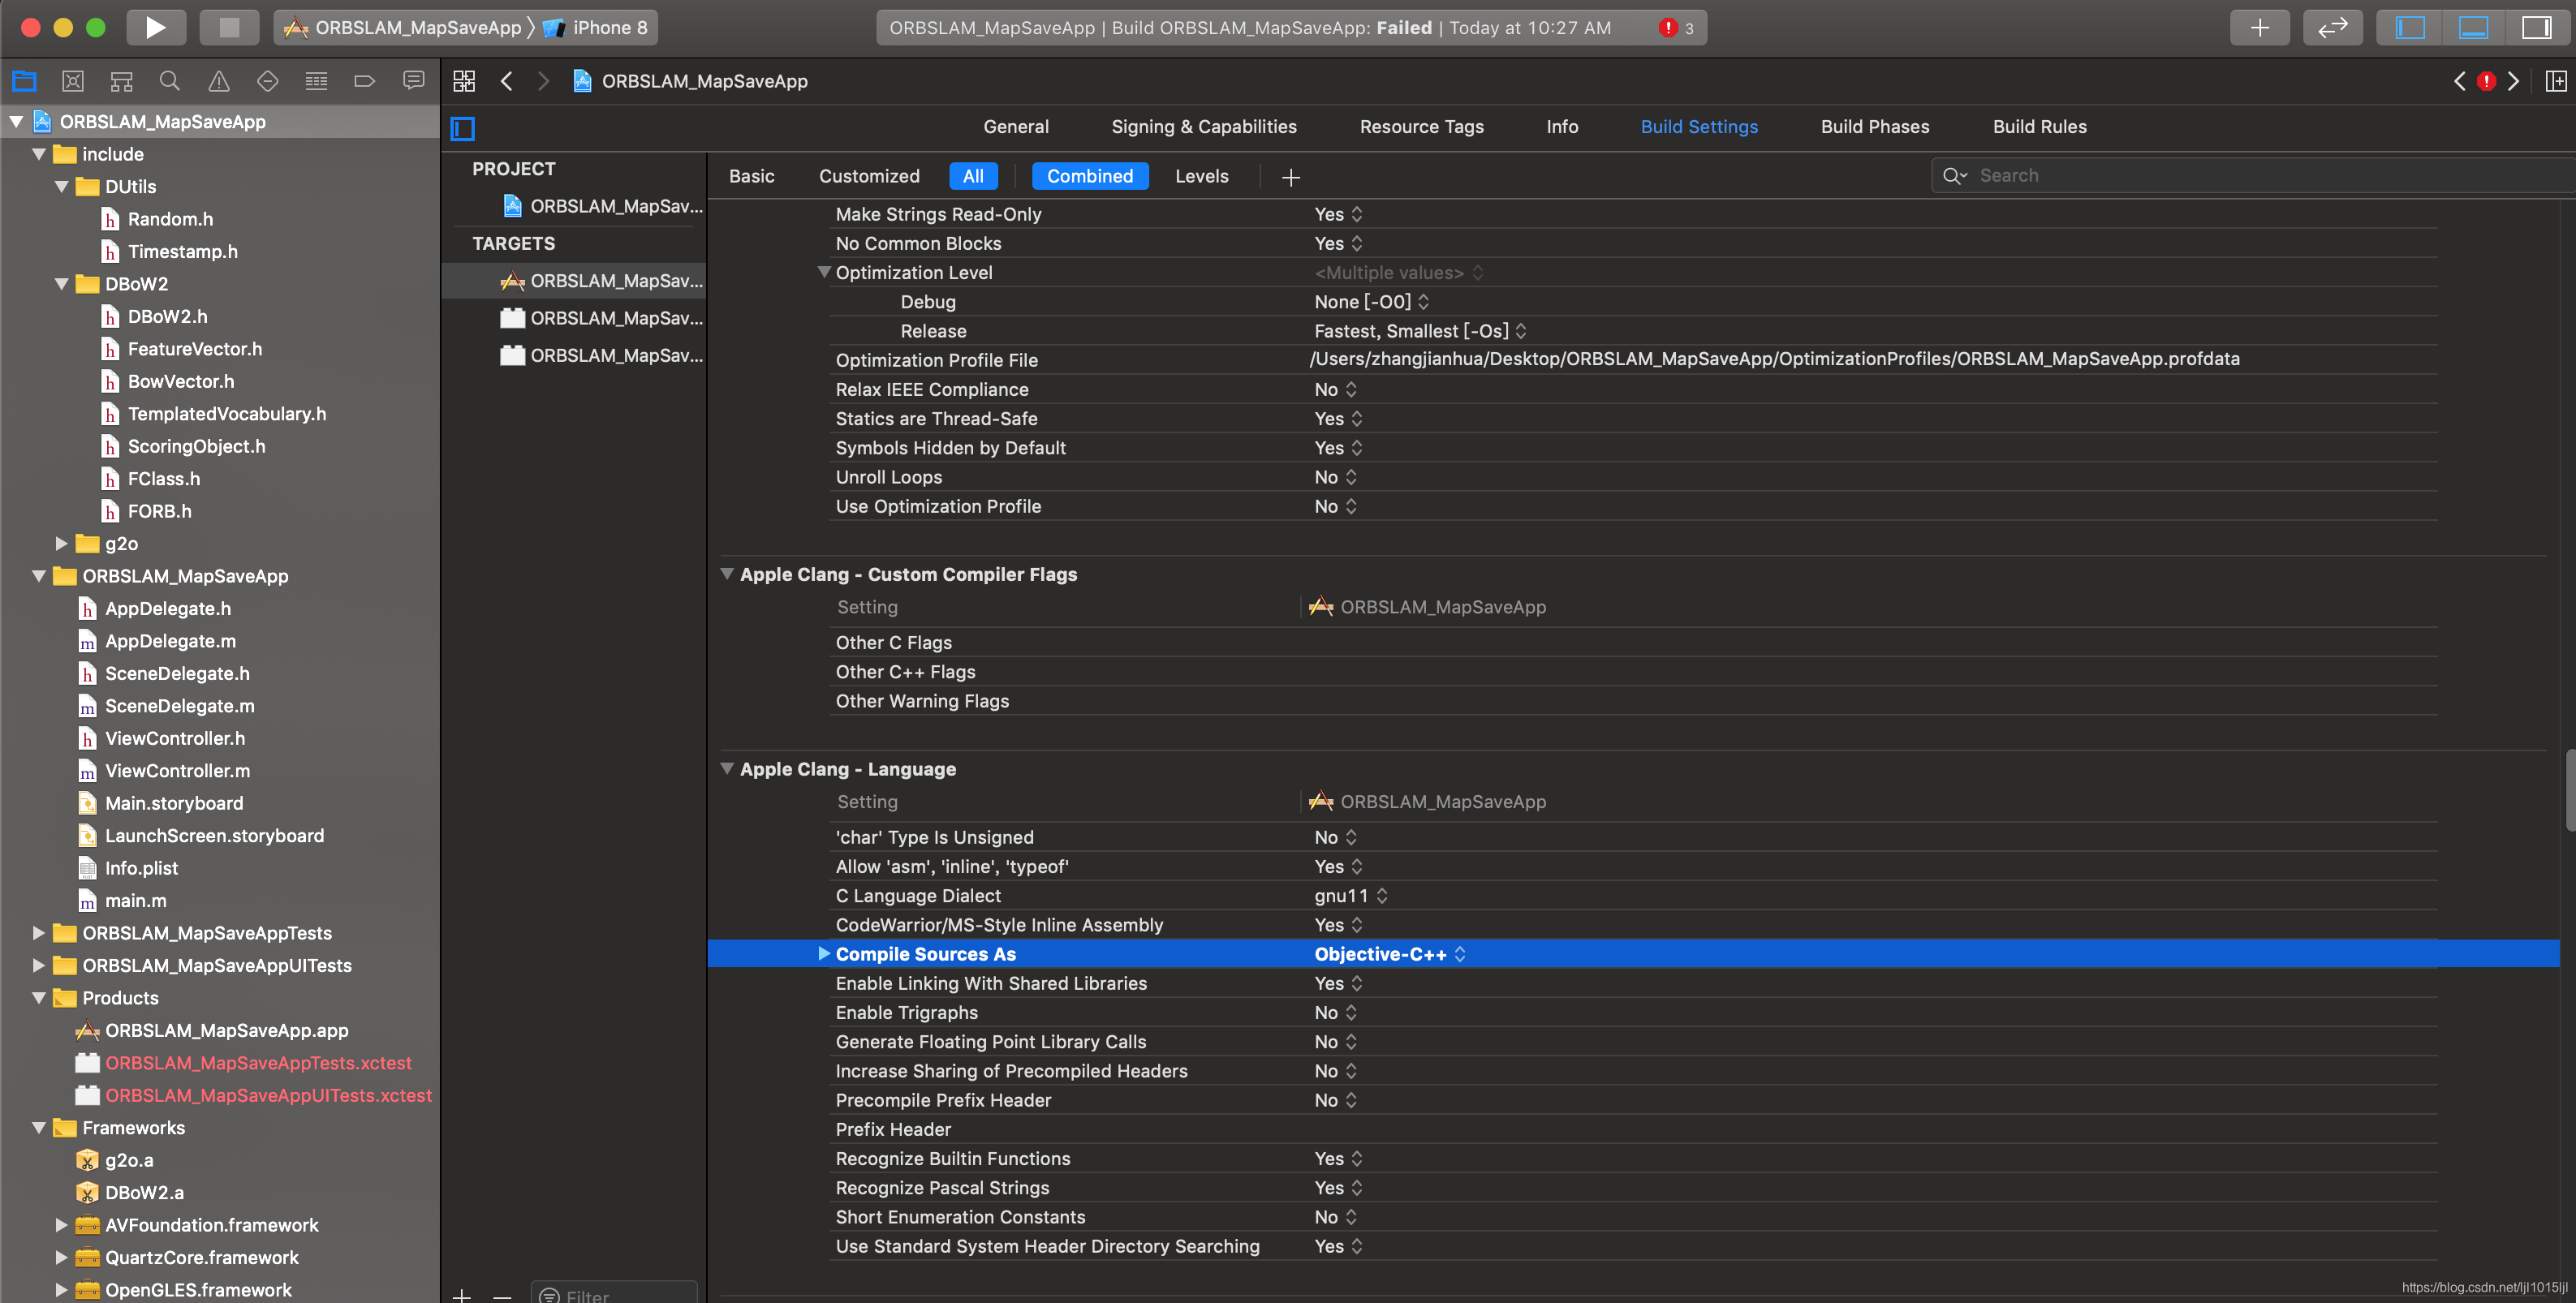Open the Find navigator magnifier icon
The image size is (2576, 1303).
pyautogui.click(x=170, y=81)
